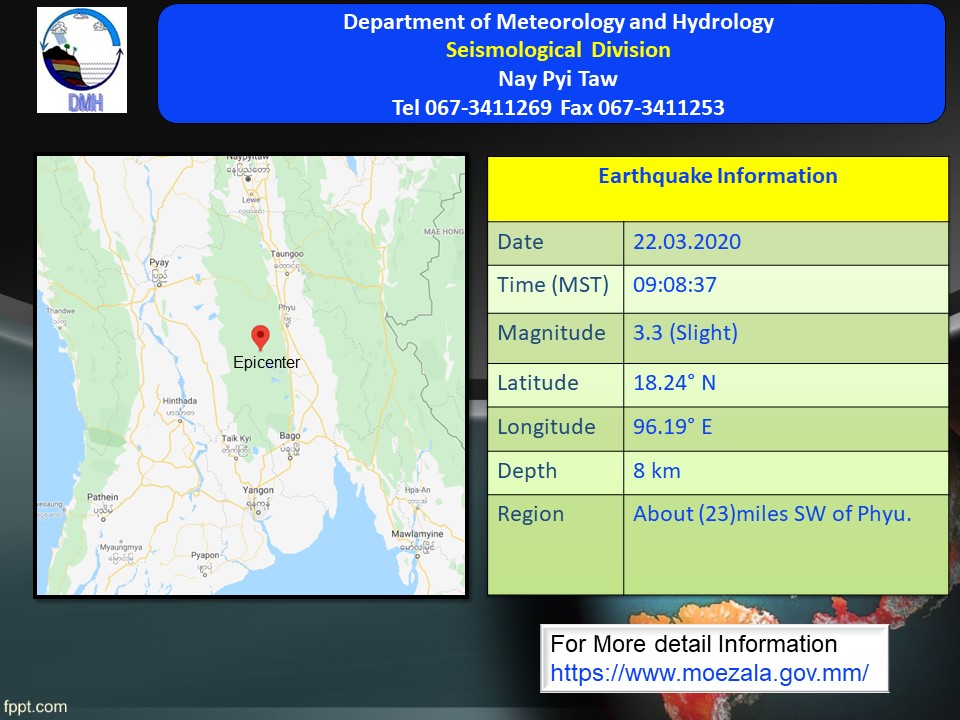Click the Bago label on map
The width and height of the screenshot is (960, 720).
[x=290, y=436]
